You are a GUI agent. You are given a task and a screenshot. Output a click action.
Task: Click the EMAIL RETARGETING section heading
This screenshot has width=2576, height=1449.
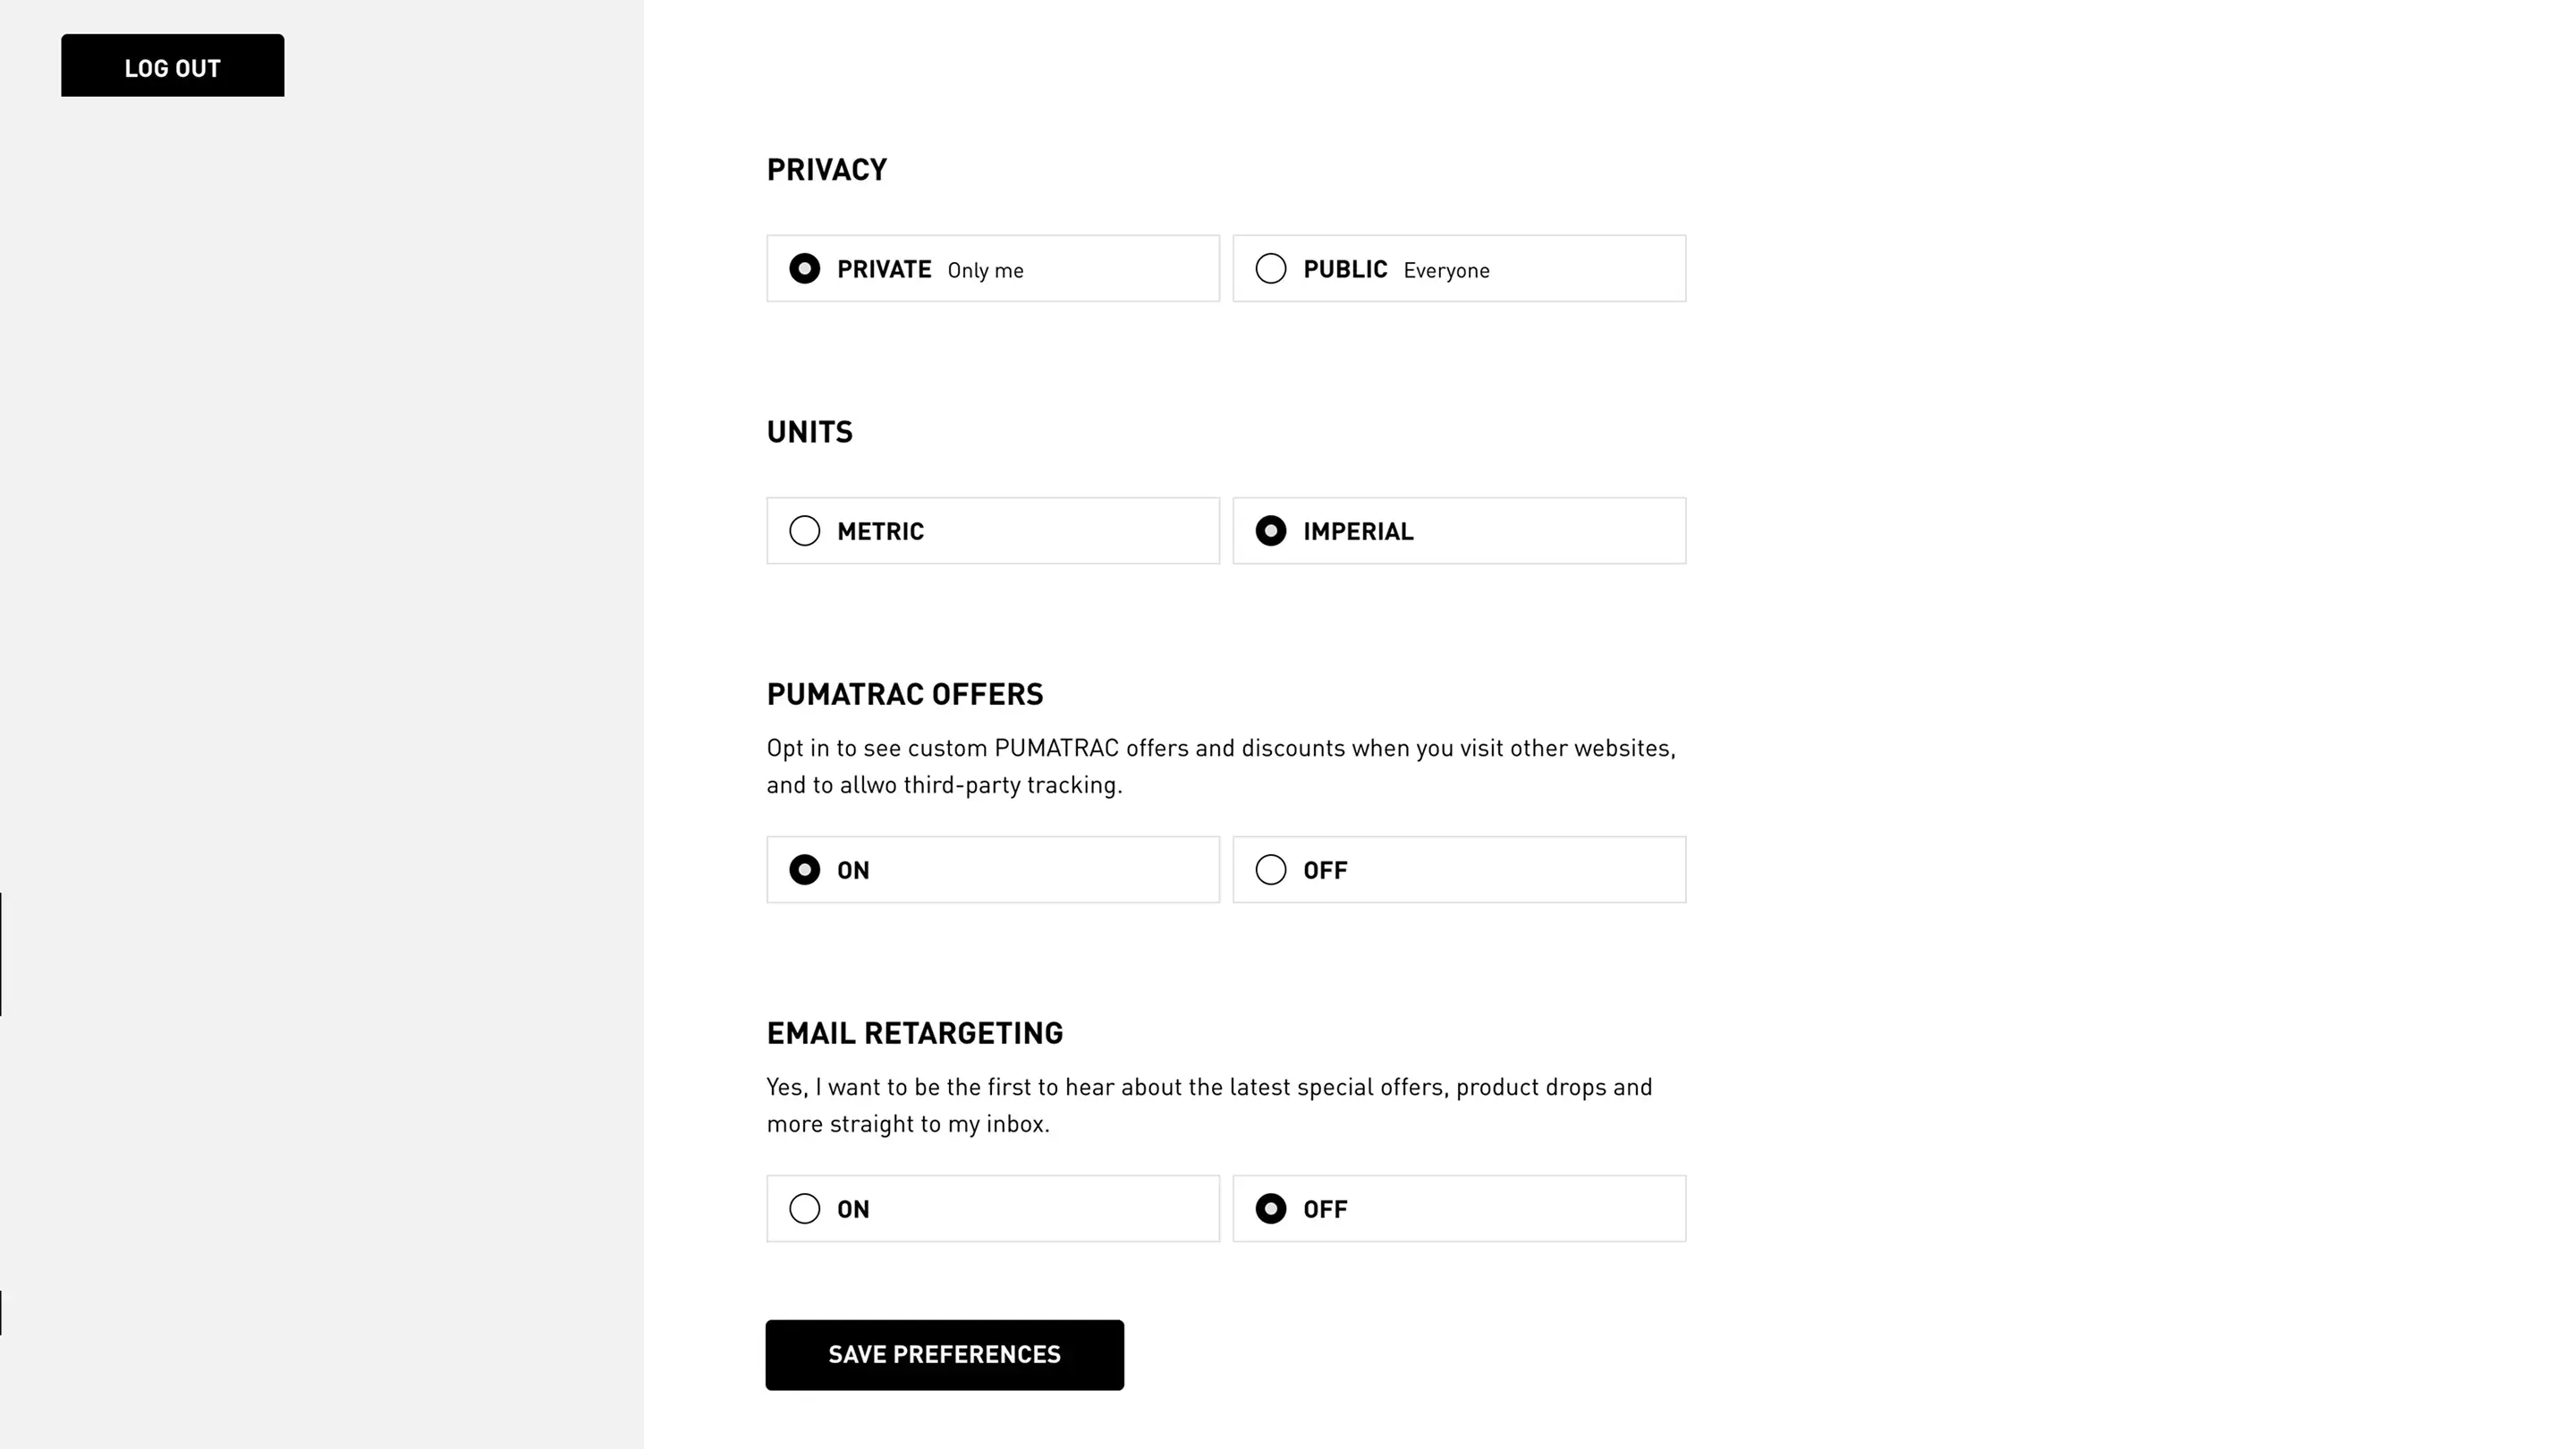pyautogui.click(x=914, y=1033)
